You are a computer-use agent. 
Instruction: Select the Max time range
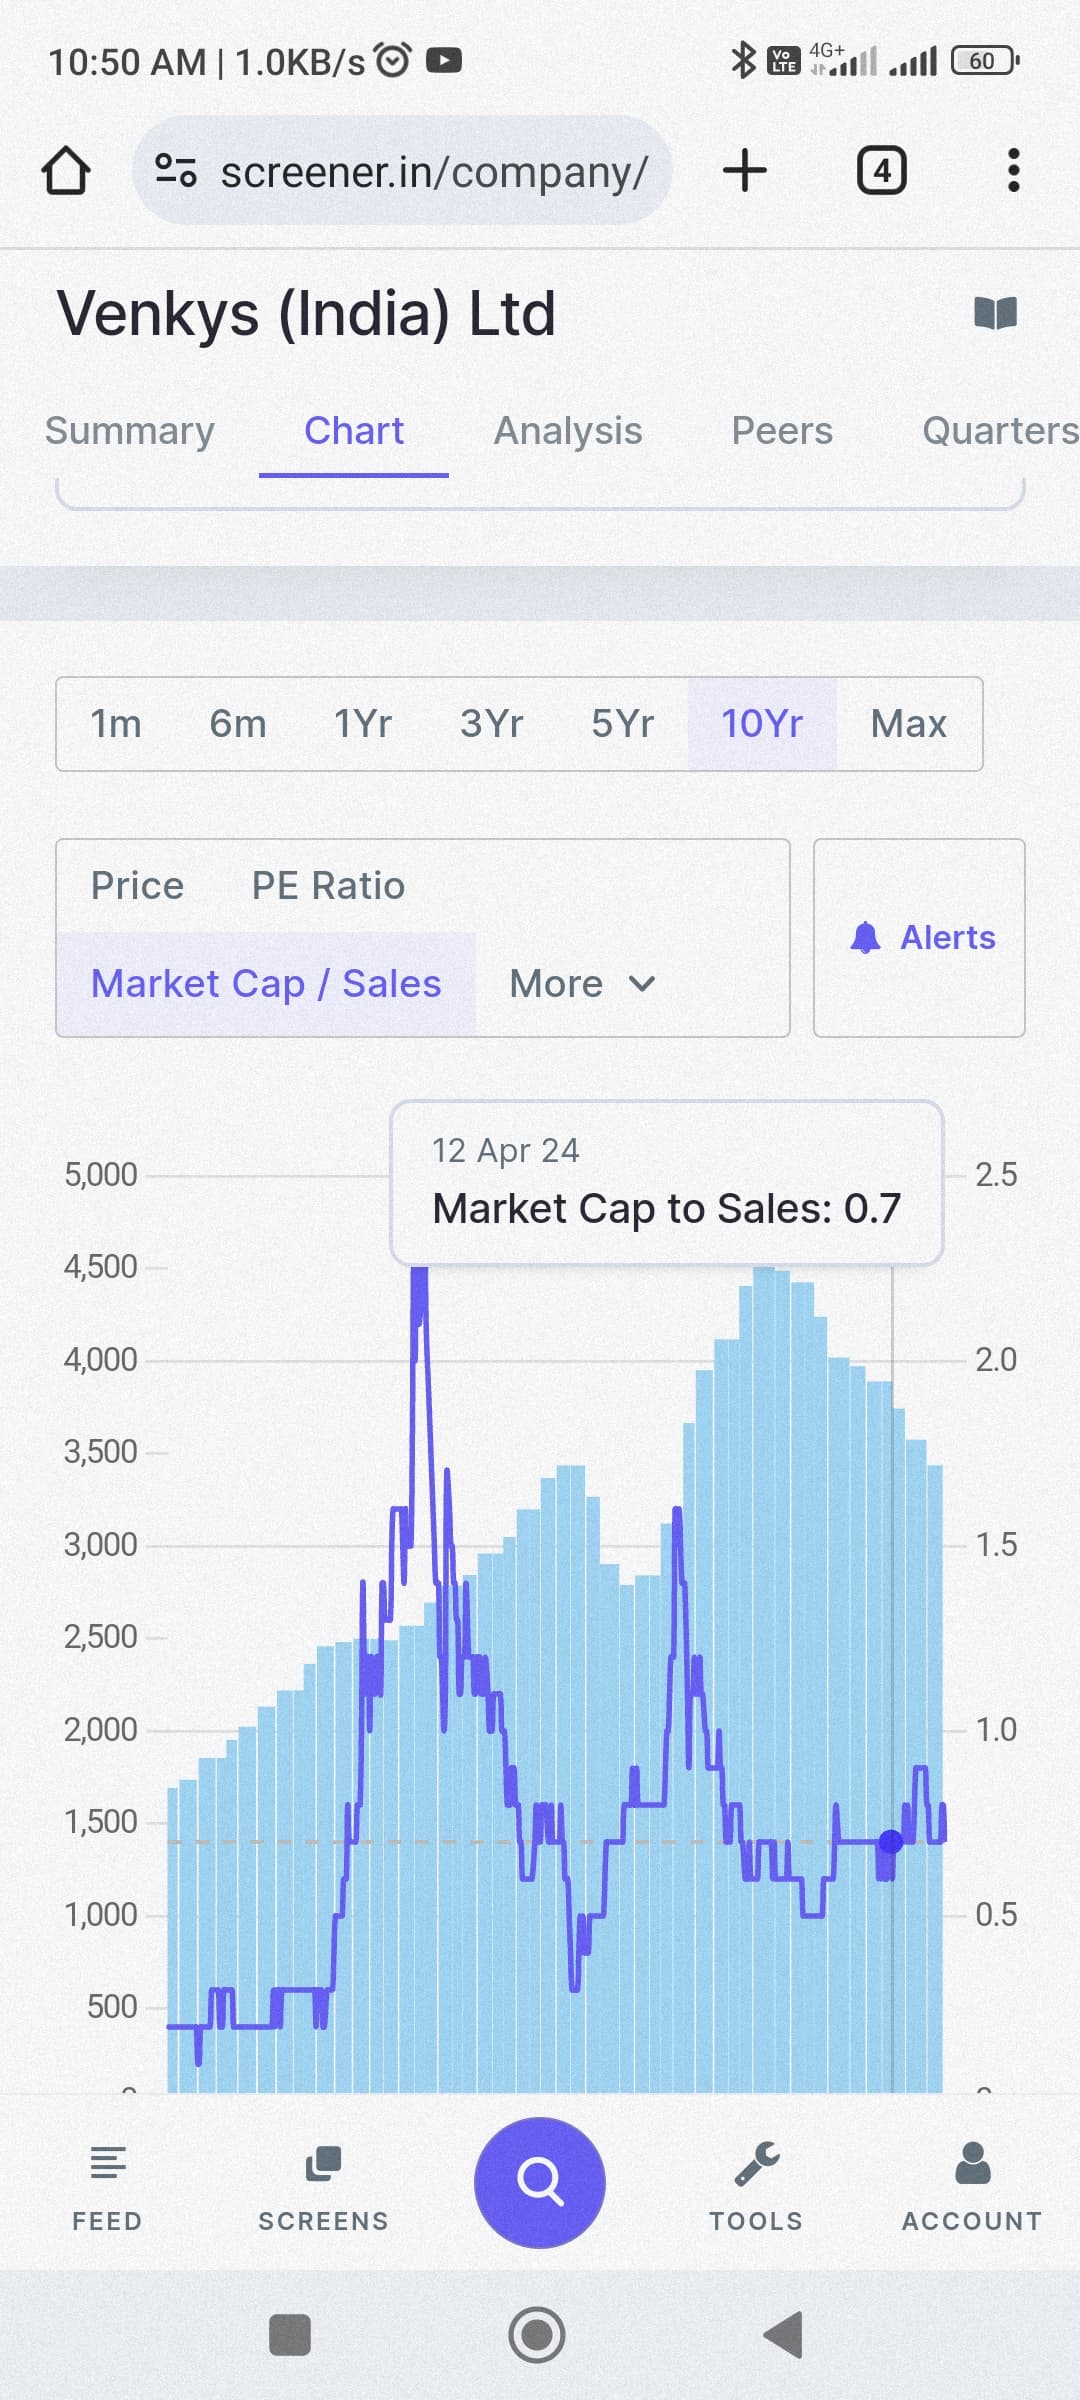coord(908,724)
